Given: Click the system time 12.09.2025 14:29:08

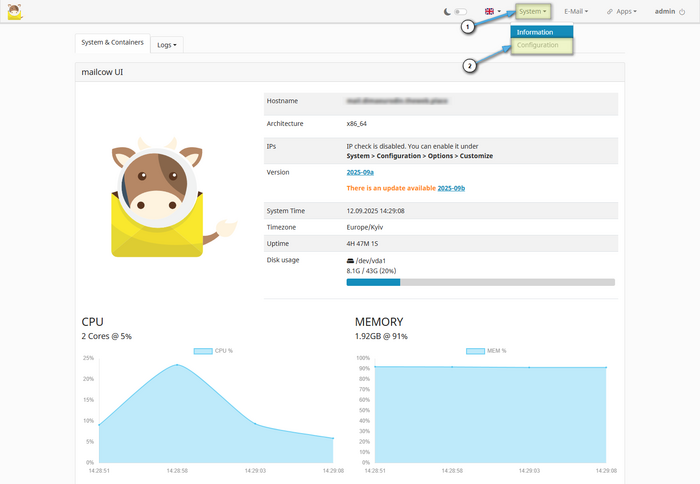Looking at the screenshot, I should (x=375, y=211).
